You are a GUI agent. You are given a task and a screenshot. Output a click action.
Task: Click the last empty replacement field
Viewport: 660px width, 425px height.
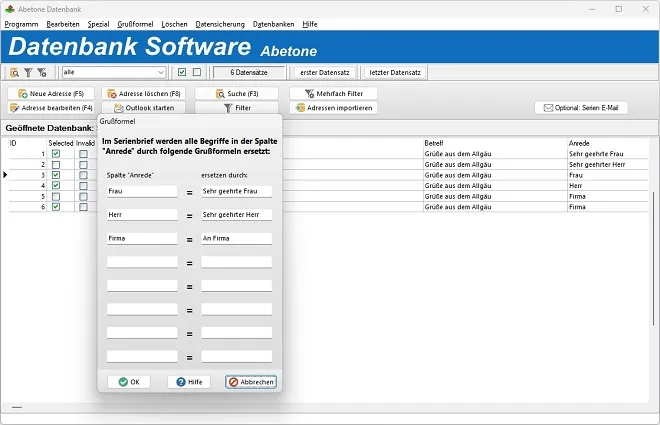pos(237,356)
